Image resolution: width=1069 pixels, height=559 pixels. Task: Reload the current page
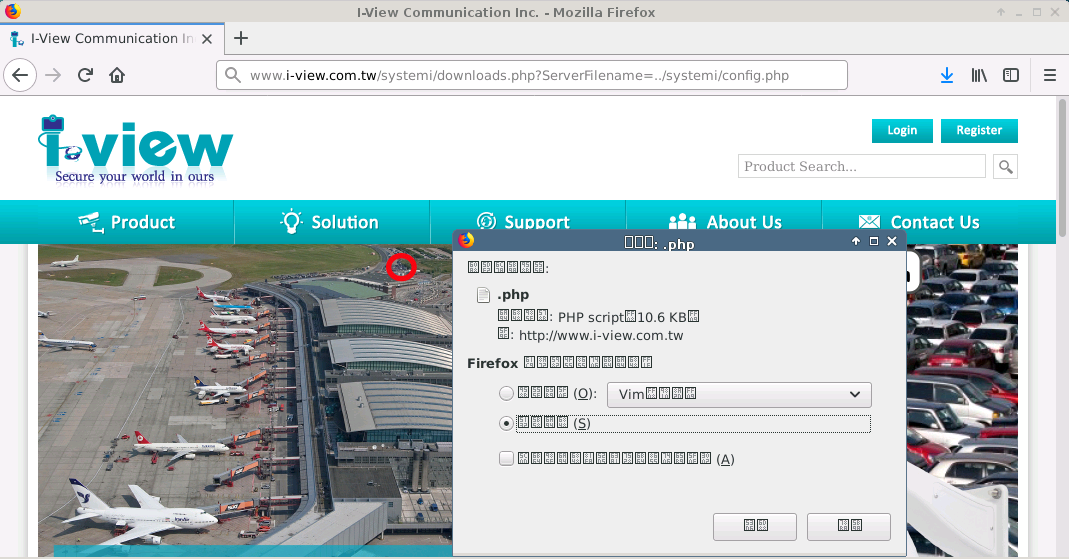(x=85, y=75)
